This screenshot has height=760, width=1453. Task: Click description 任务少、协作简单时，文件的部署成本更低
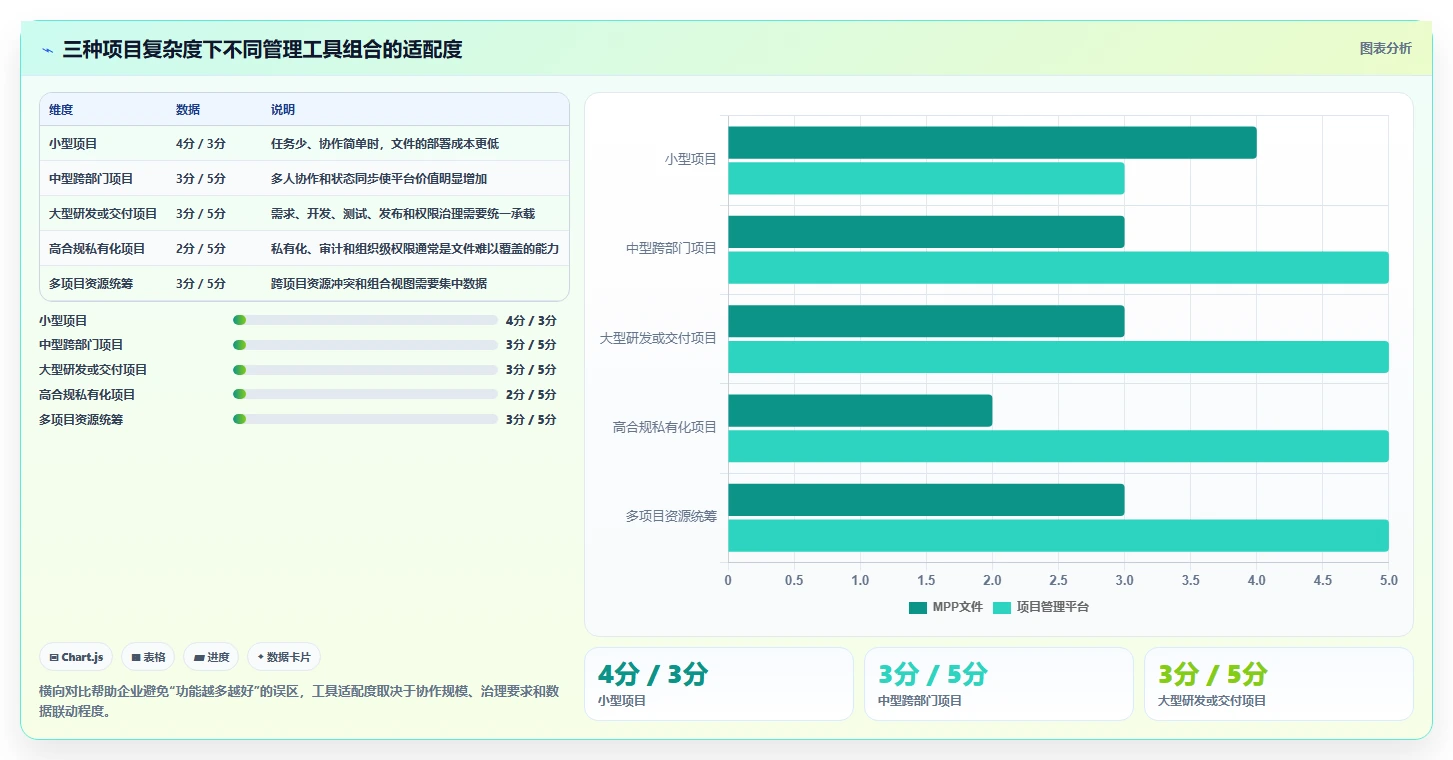[385, 144]
